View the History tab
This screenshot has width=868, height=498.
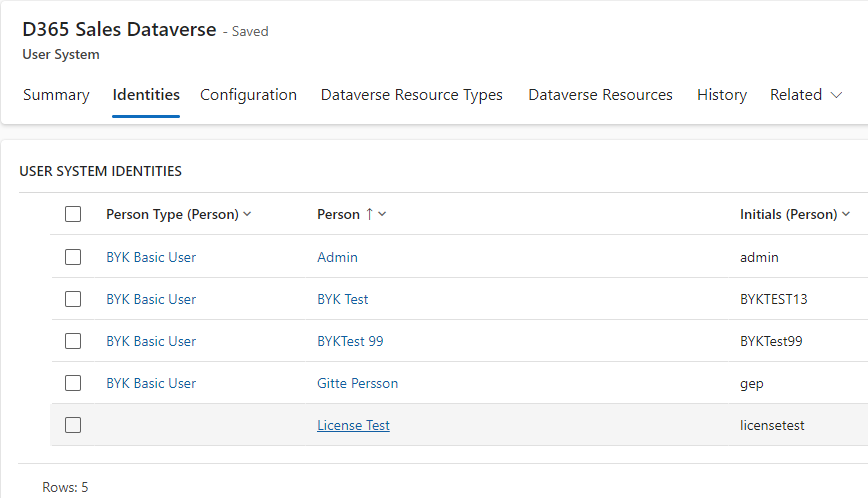pyautogui.click(x=721, y=95)
